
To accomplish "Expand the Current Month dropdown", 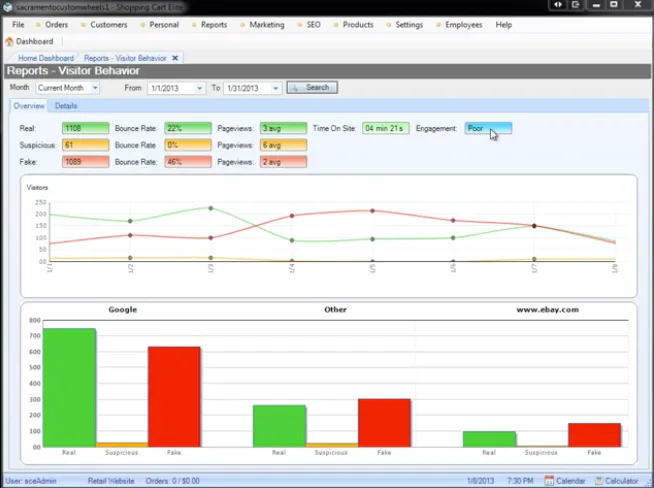I will click(95, 88).
